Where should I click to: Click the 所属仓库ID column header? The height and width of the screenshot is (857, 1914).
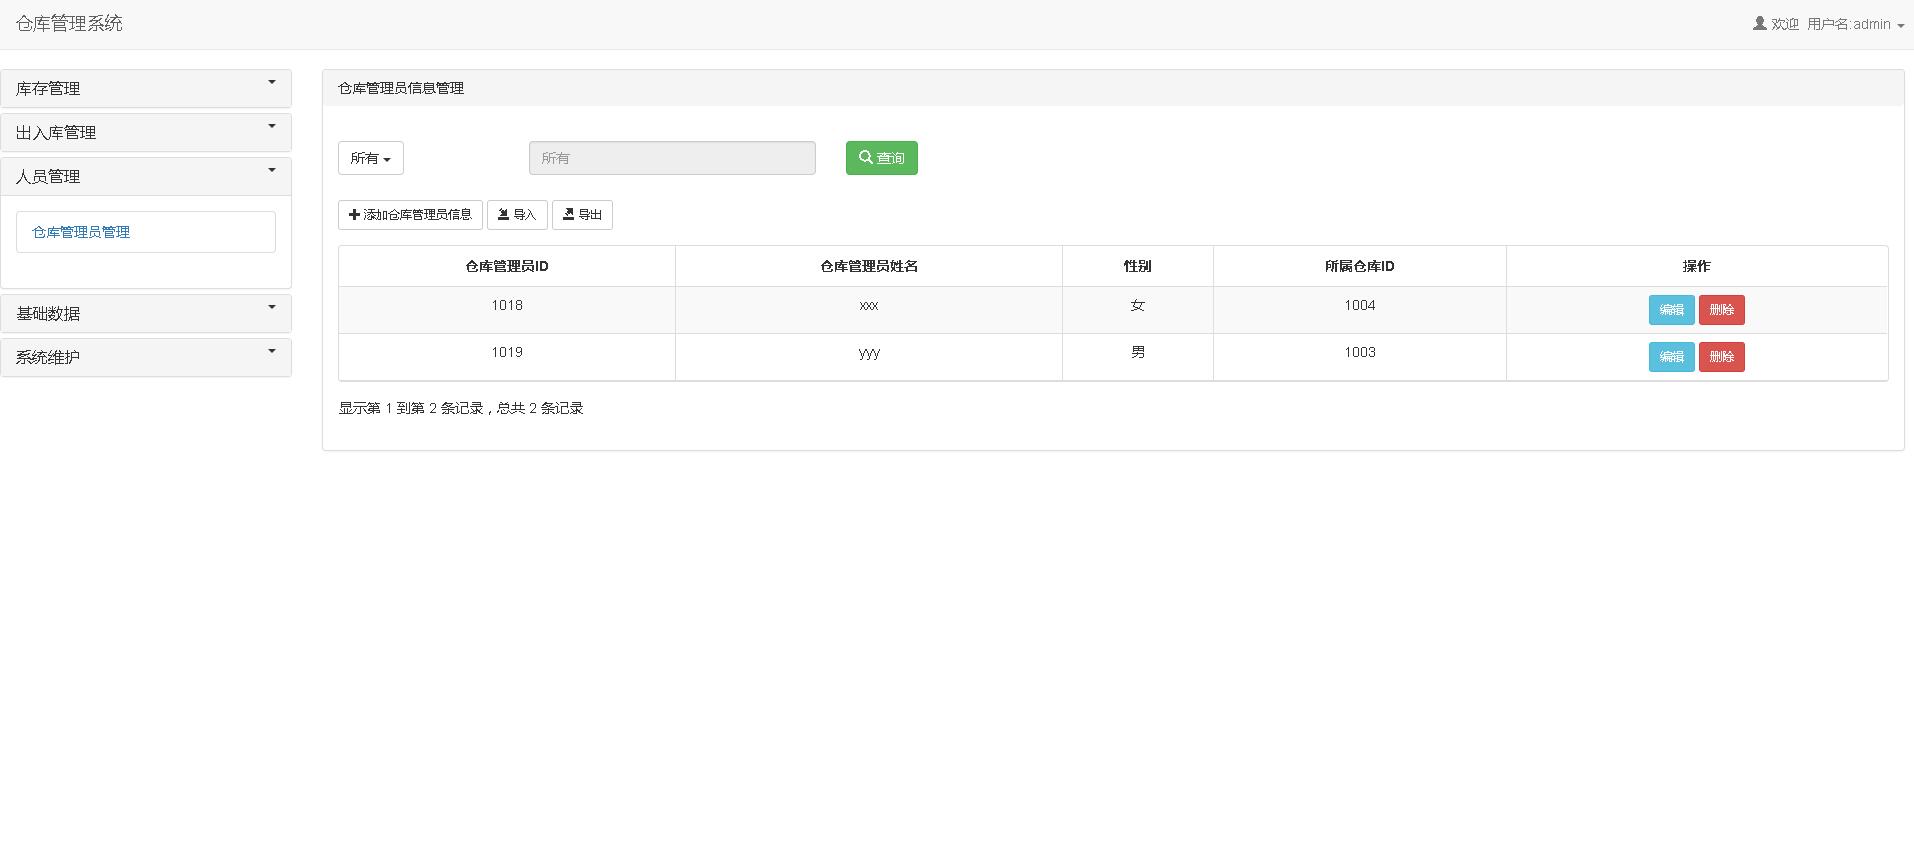1359,266
